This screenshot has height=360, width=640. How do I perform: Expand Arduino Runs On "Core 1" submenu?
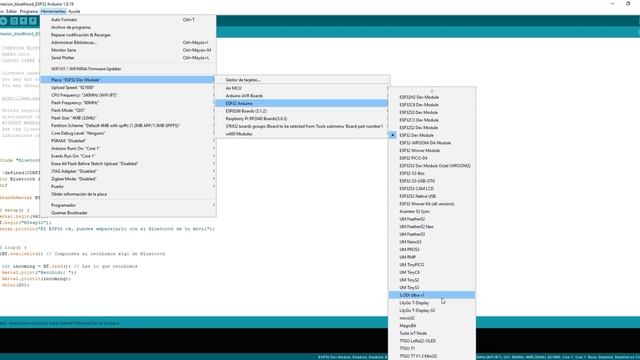click(128, 149)
